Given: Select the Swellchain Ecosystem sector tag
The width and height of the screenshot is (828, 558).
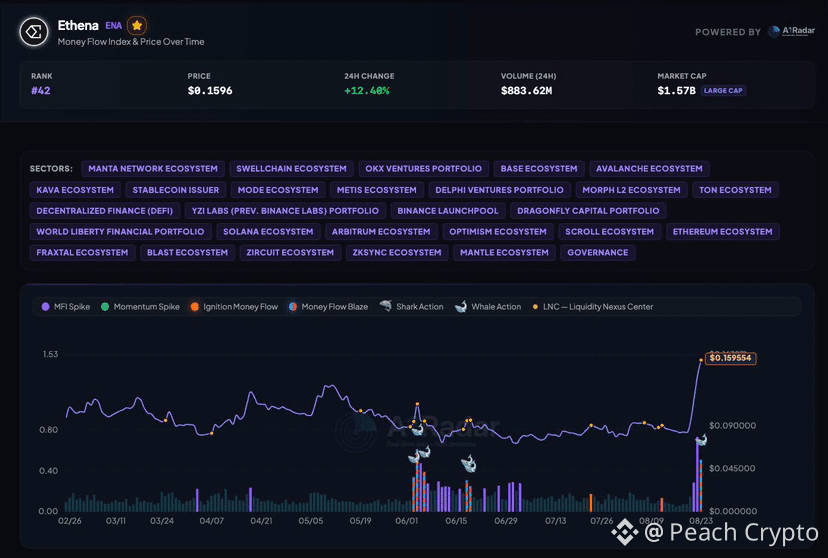Looking at the screenshot, I should tap(291, 168).
